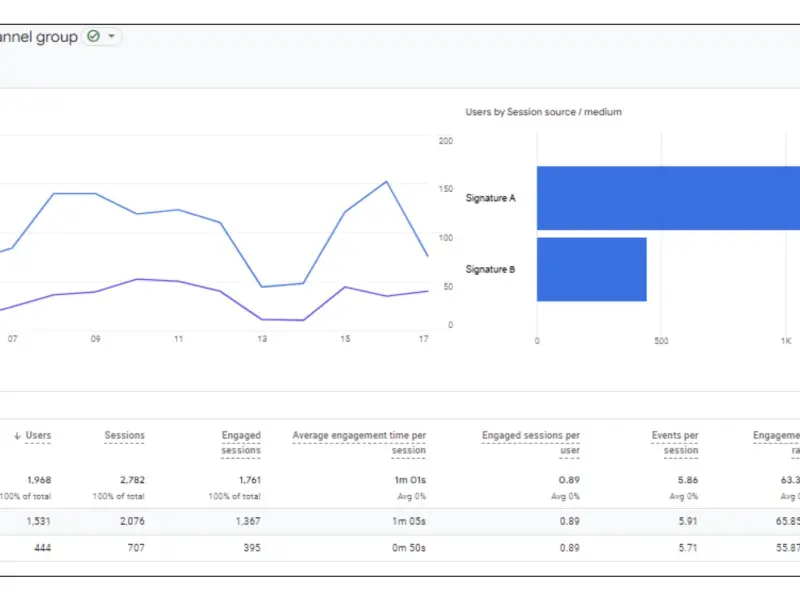Click the 2,782 total sessions value
The image size is (800, 600).
(x=129, y=479)
